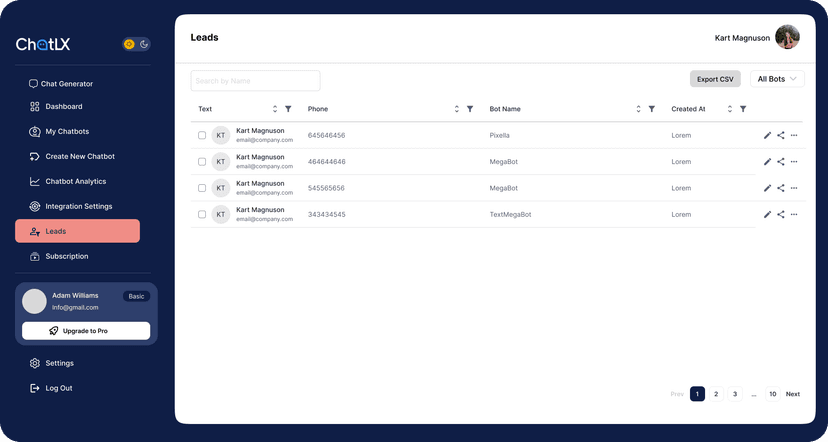Click the share icon for TextMegaBot row
Screen dimensions: 828x442
coord(781,214)
